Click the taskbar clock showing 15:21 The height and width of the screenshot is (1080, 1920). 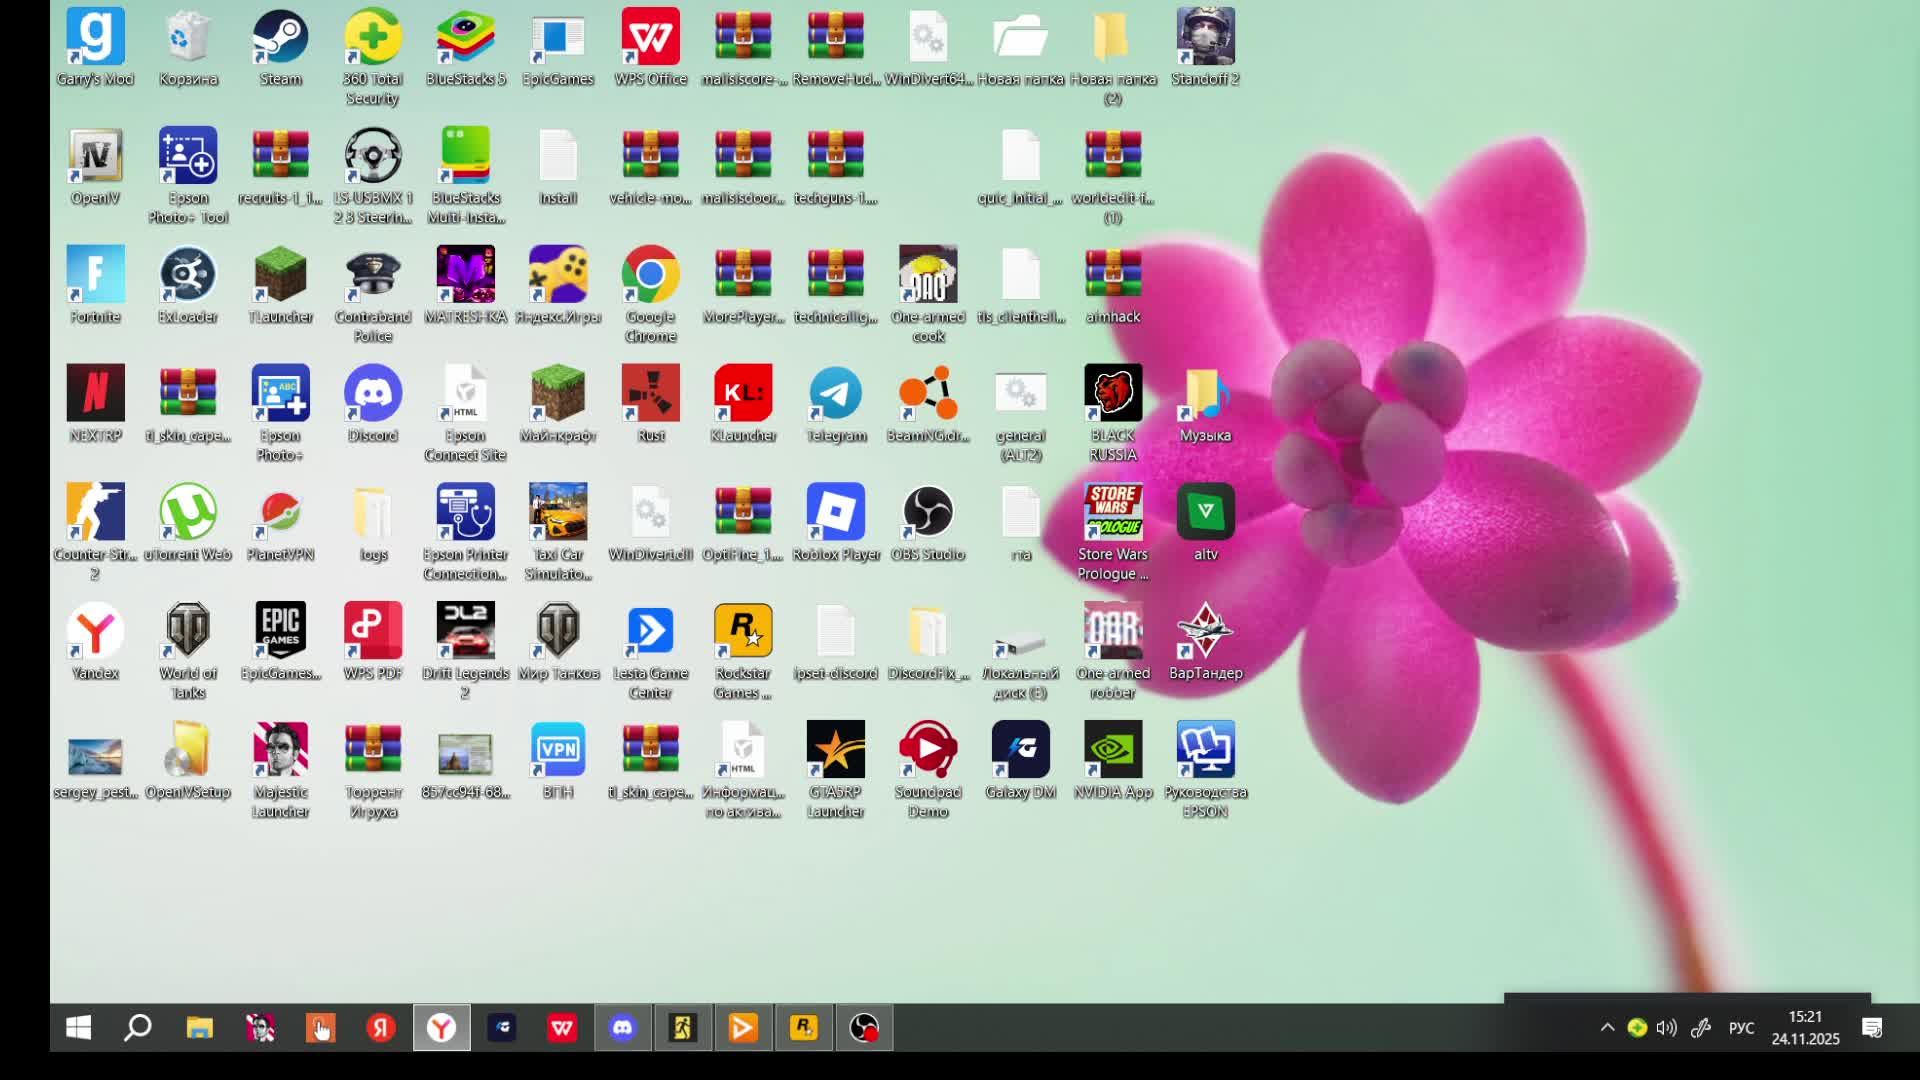(1805, 1027)
